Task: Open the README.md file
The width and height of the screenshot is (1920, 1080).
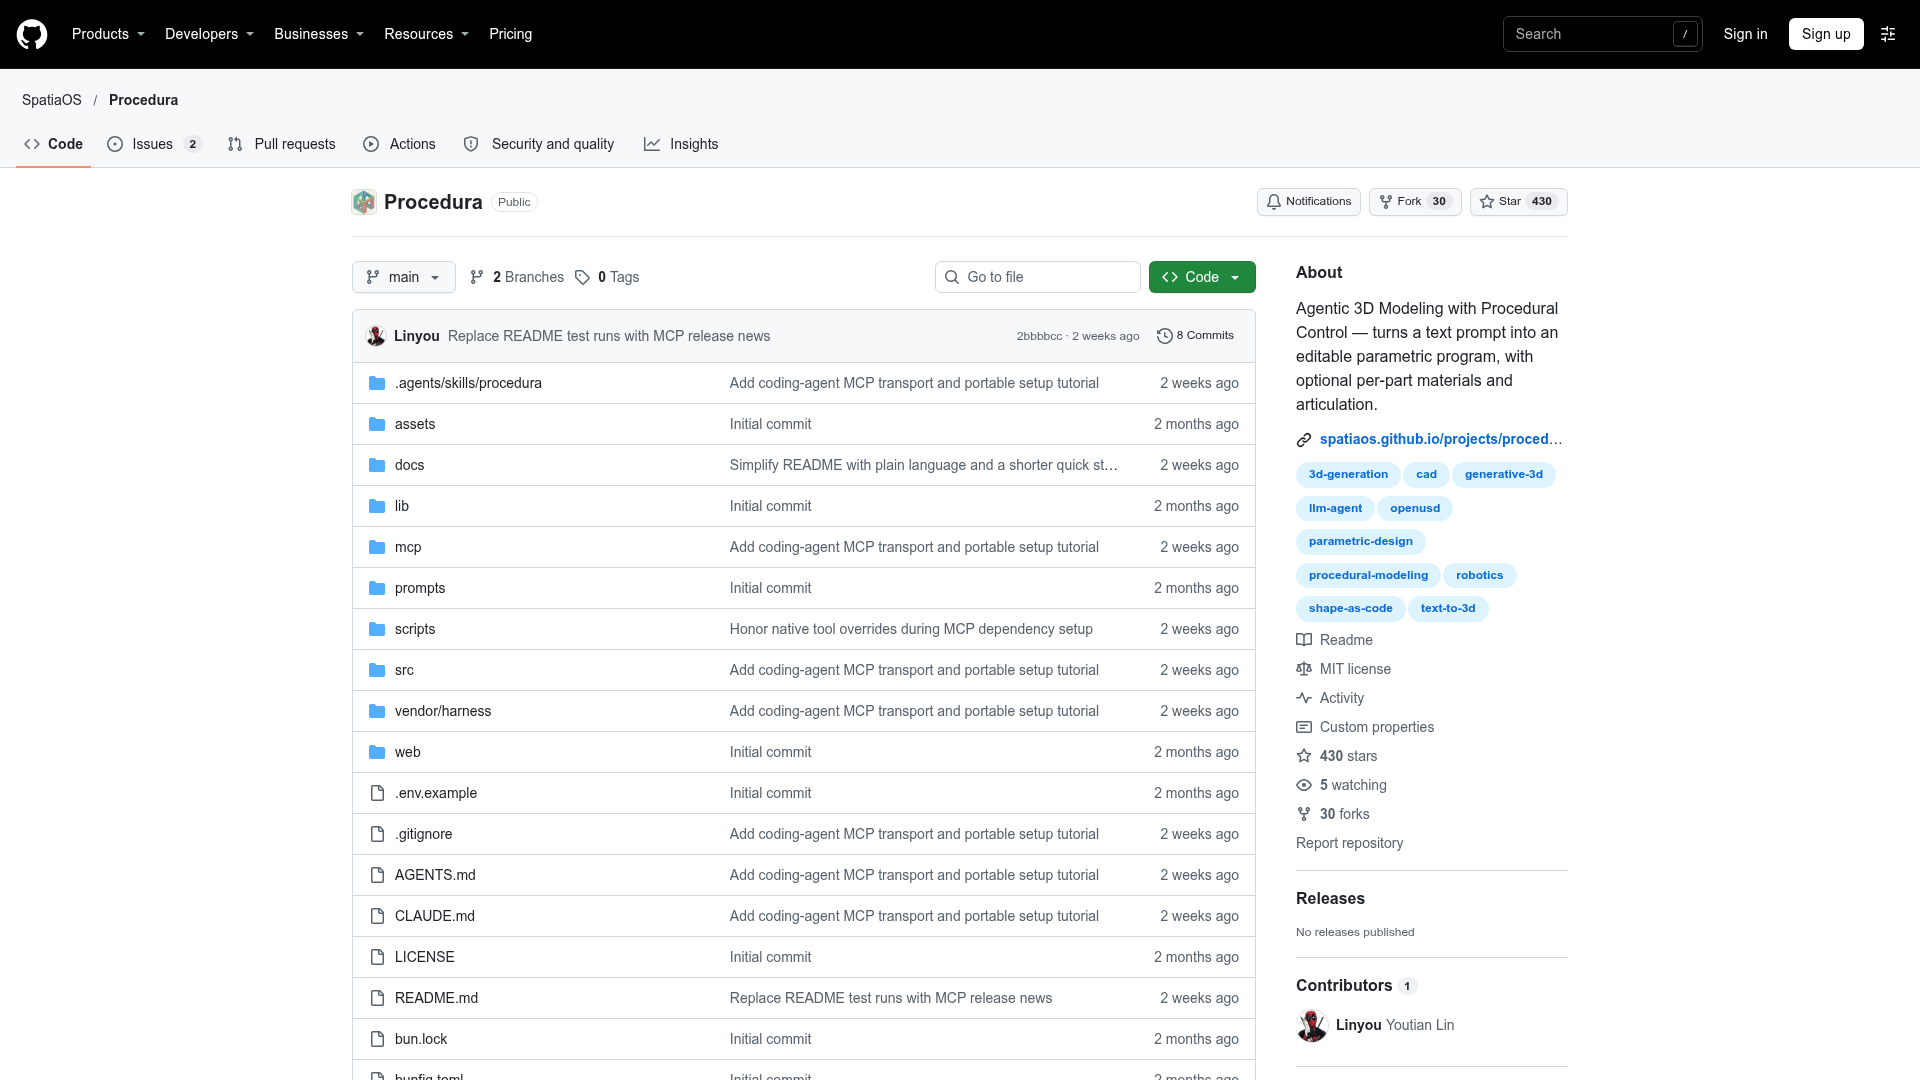Action: (x=436, y=998)
